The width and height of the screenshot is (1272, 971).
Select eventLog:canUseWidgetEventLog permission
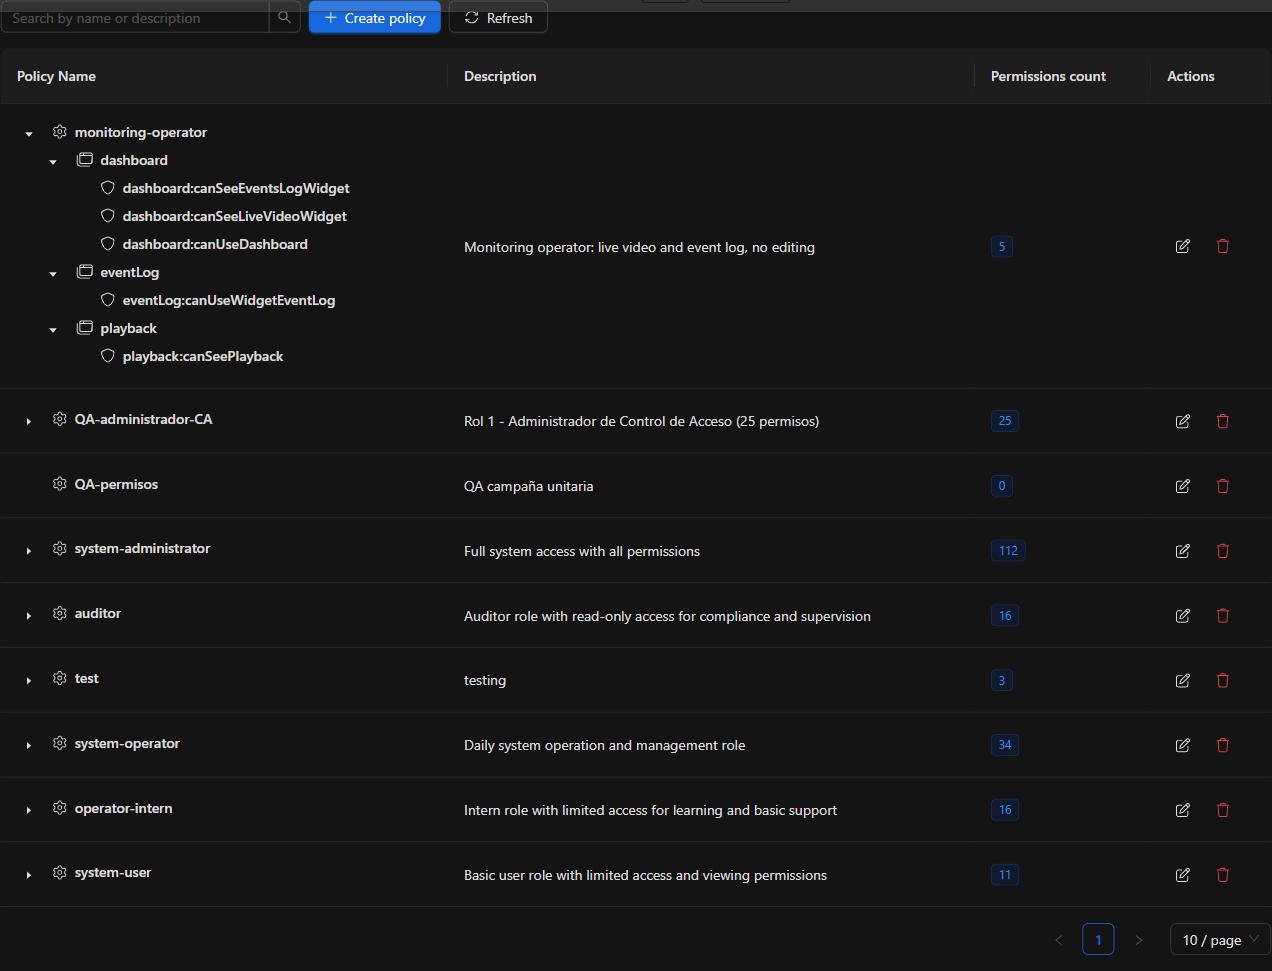coord(229,300)
